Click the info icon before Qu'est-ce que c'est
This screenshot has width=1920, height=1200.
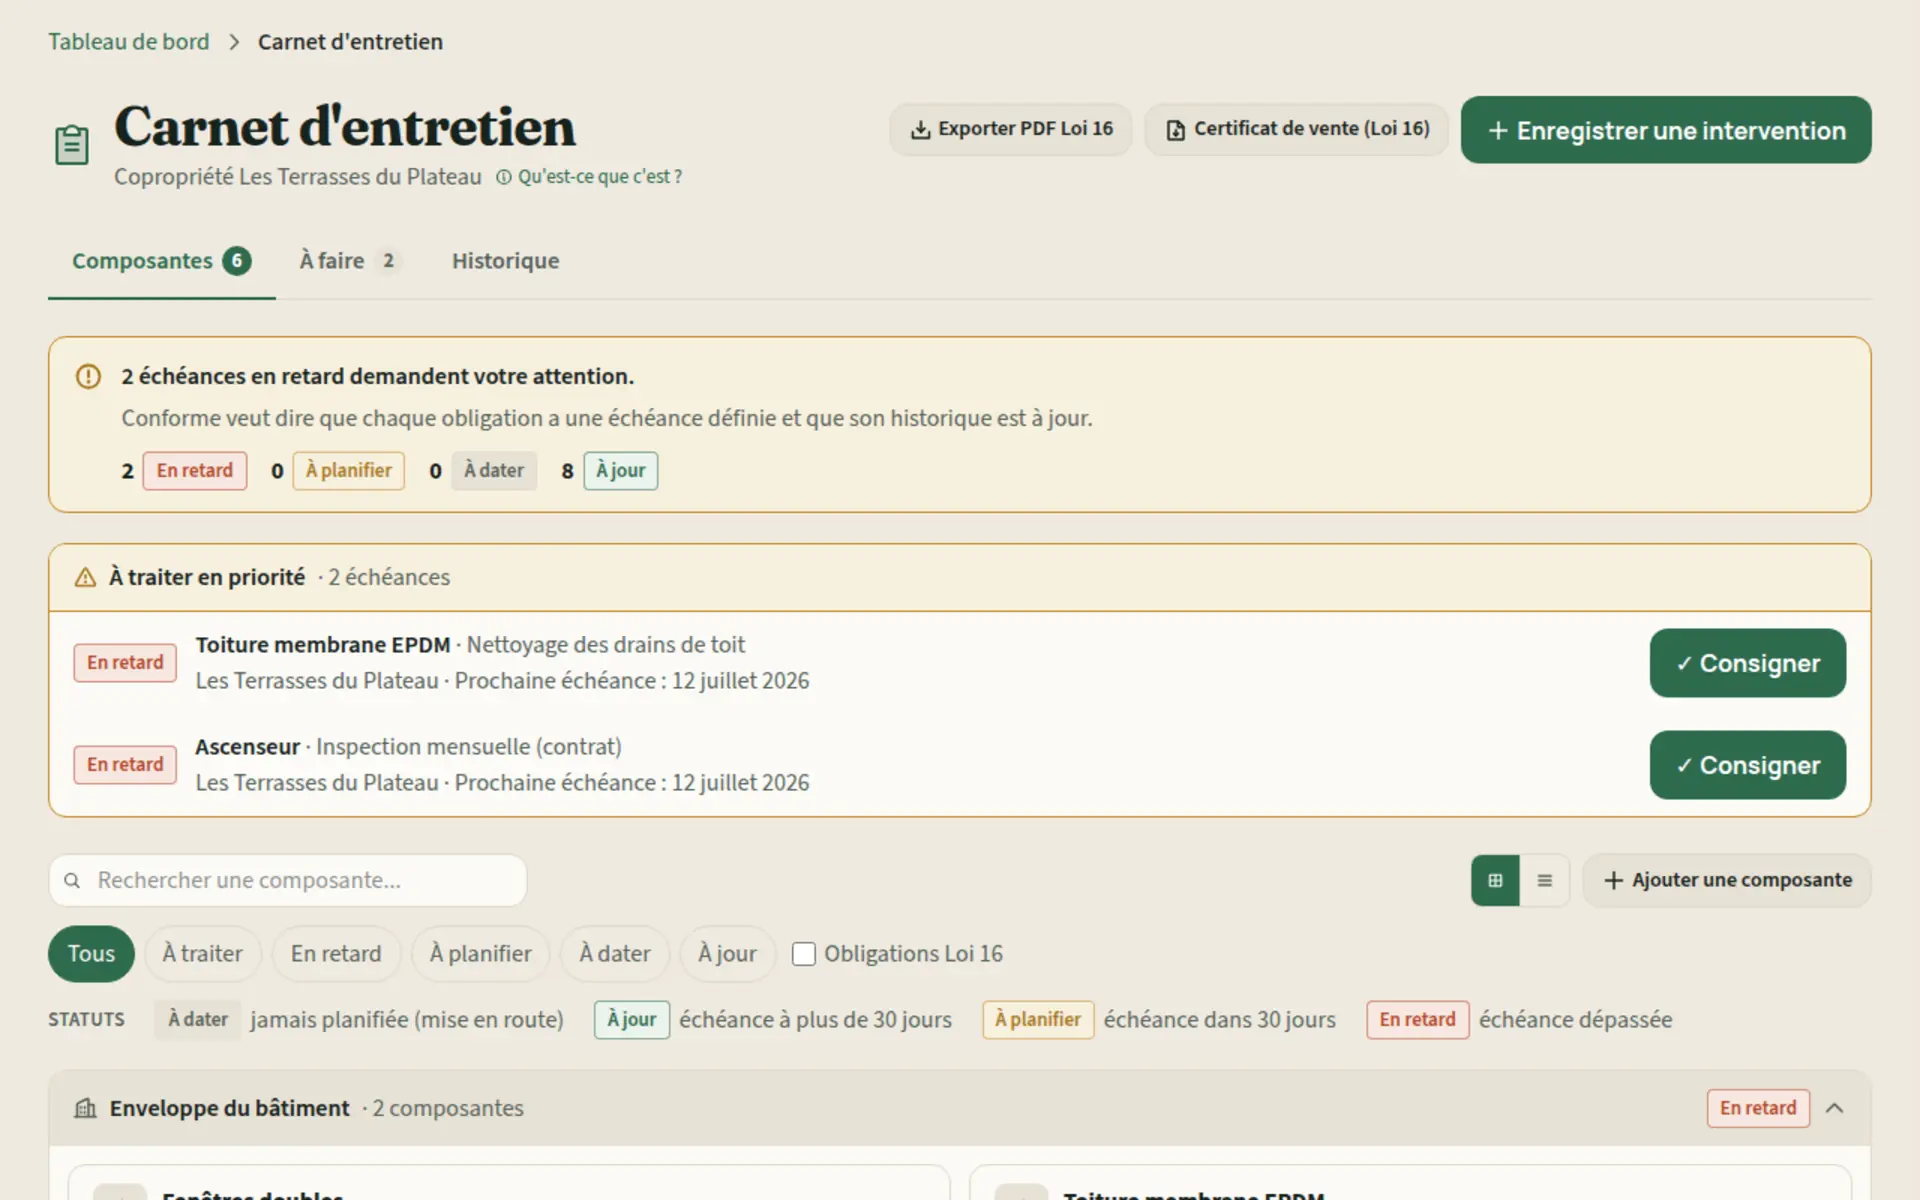(x=504, y=177)
